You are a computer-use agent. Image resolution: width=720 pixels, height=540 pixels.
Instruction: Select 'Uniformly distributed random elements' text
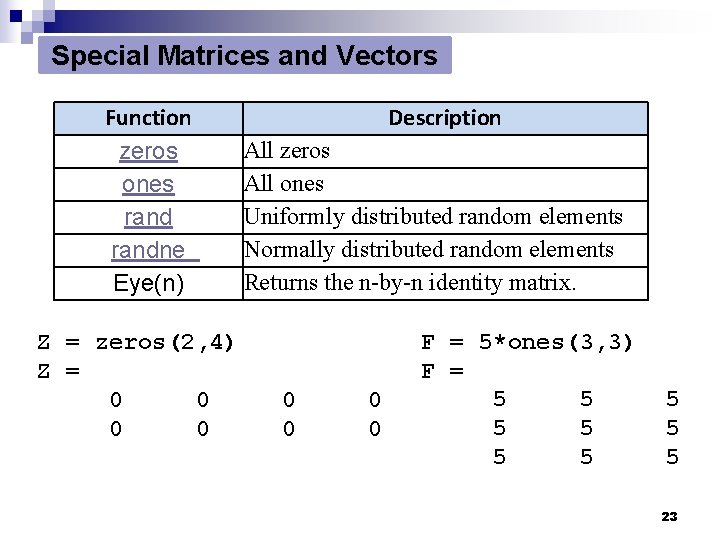point(433,217)
